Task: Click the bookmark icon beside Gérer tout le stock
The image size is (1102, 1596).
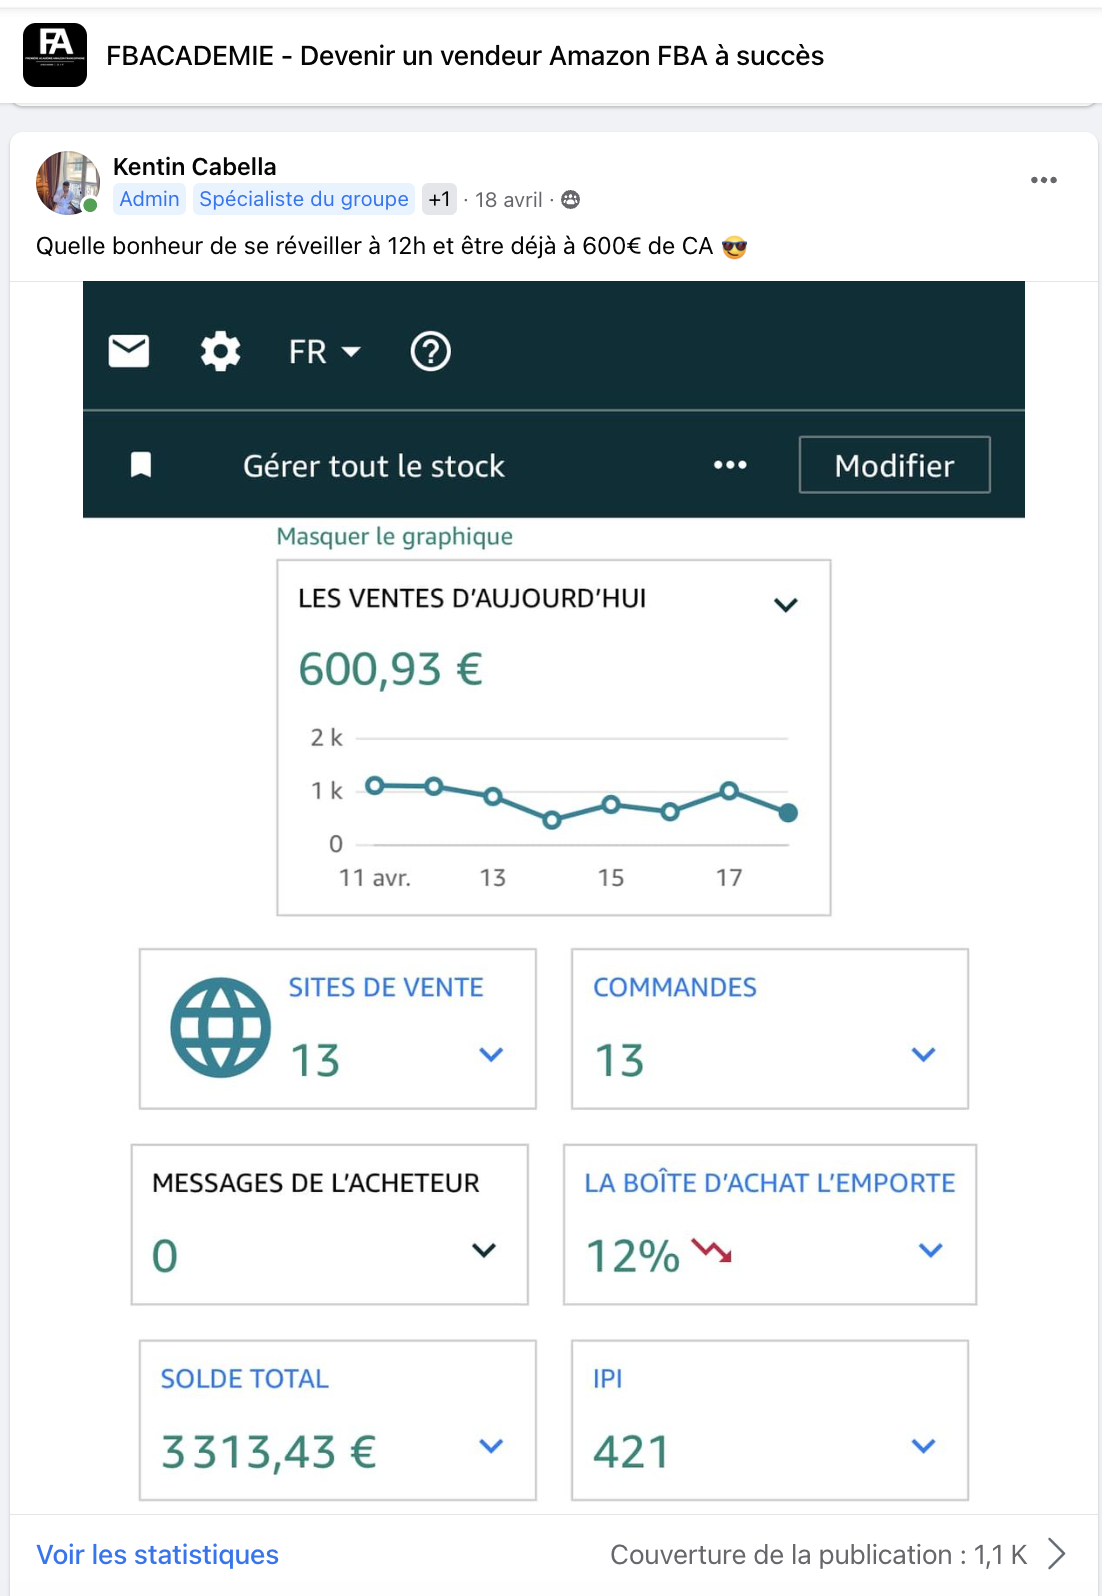Action: [141, 465]
